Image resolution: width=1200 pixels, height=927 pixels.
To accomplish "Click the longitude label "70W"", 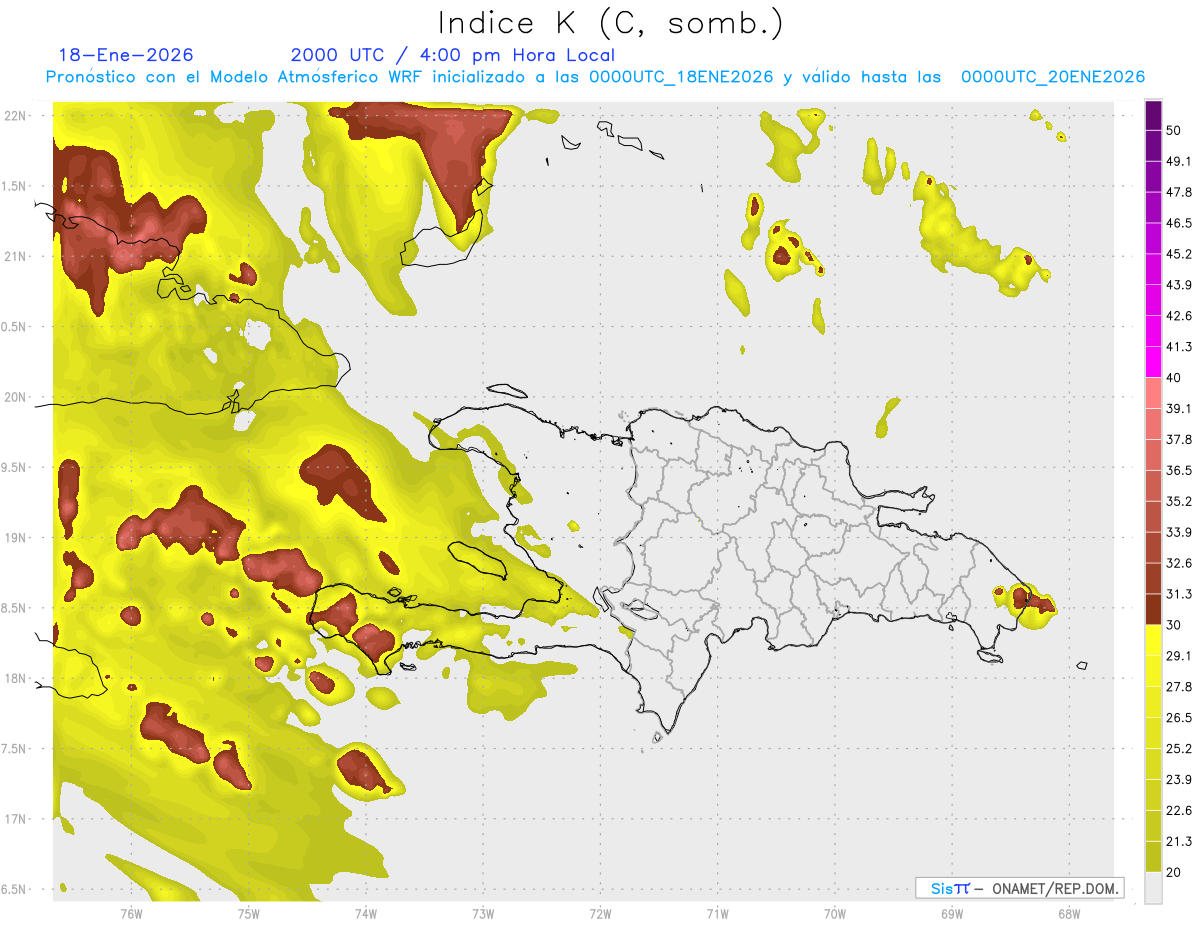I will tap(834, 913).
